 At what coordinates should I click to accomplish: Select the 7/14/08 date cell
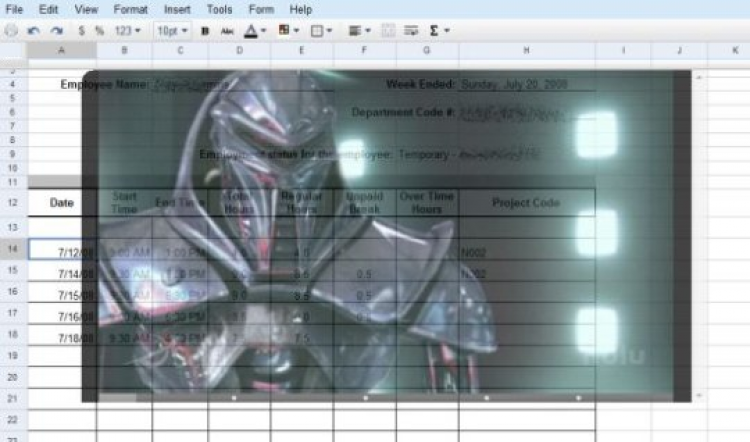click(x=62, y=272)
